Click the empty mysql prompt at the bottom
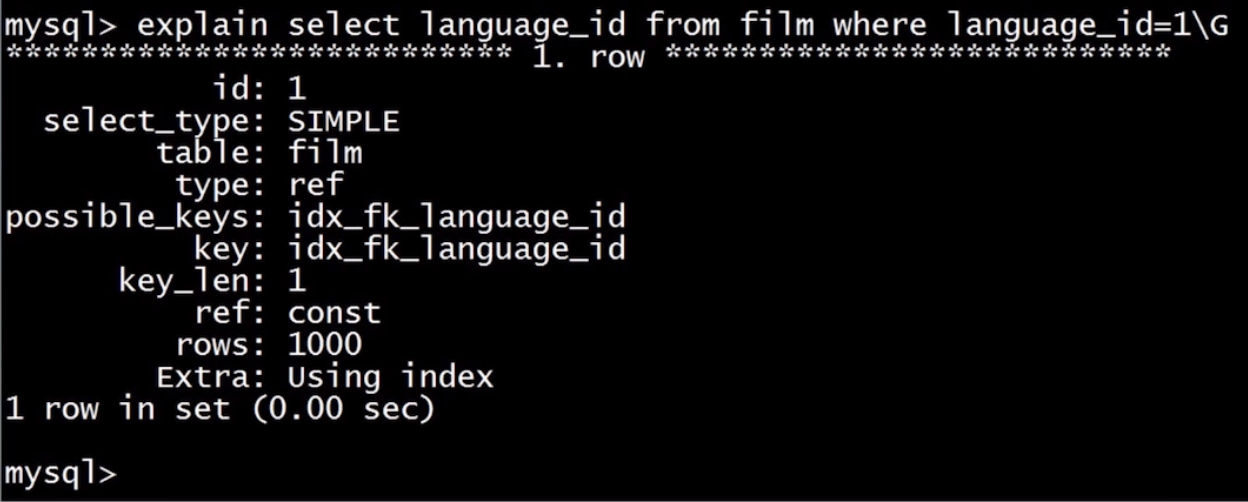Viewport: 1248px width, 502px height. (x=62, y=472)
